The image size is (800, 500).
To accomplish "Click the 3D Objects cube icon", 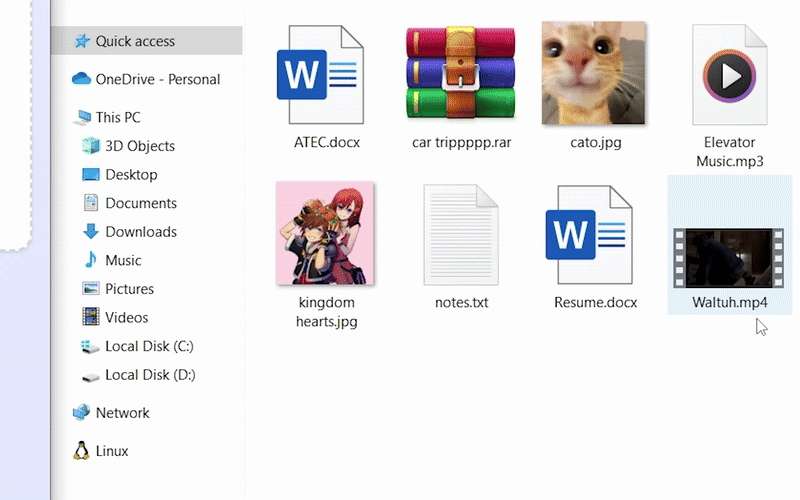I will click(x=90, y=146).
